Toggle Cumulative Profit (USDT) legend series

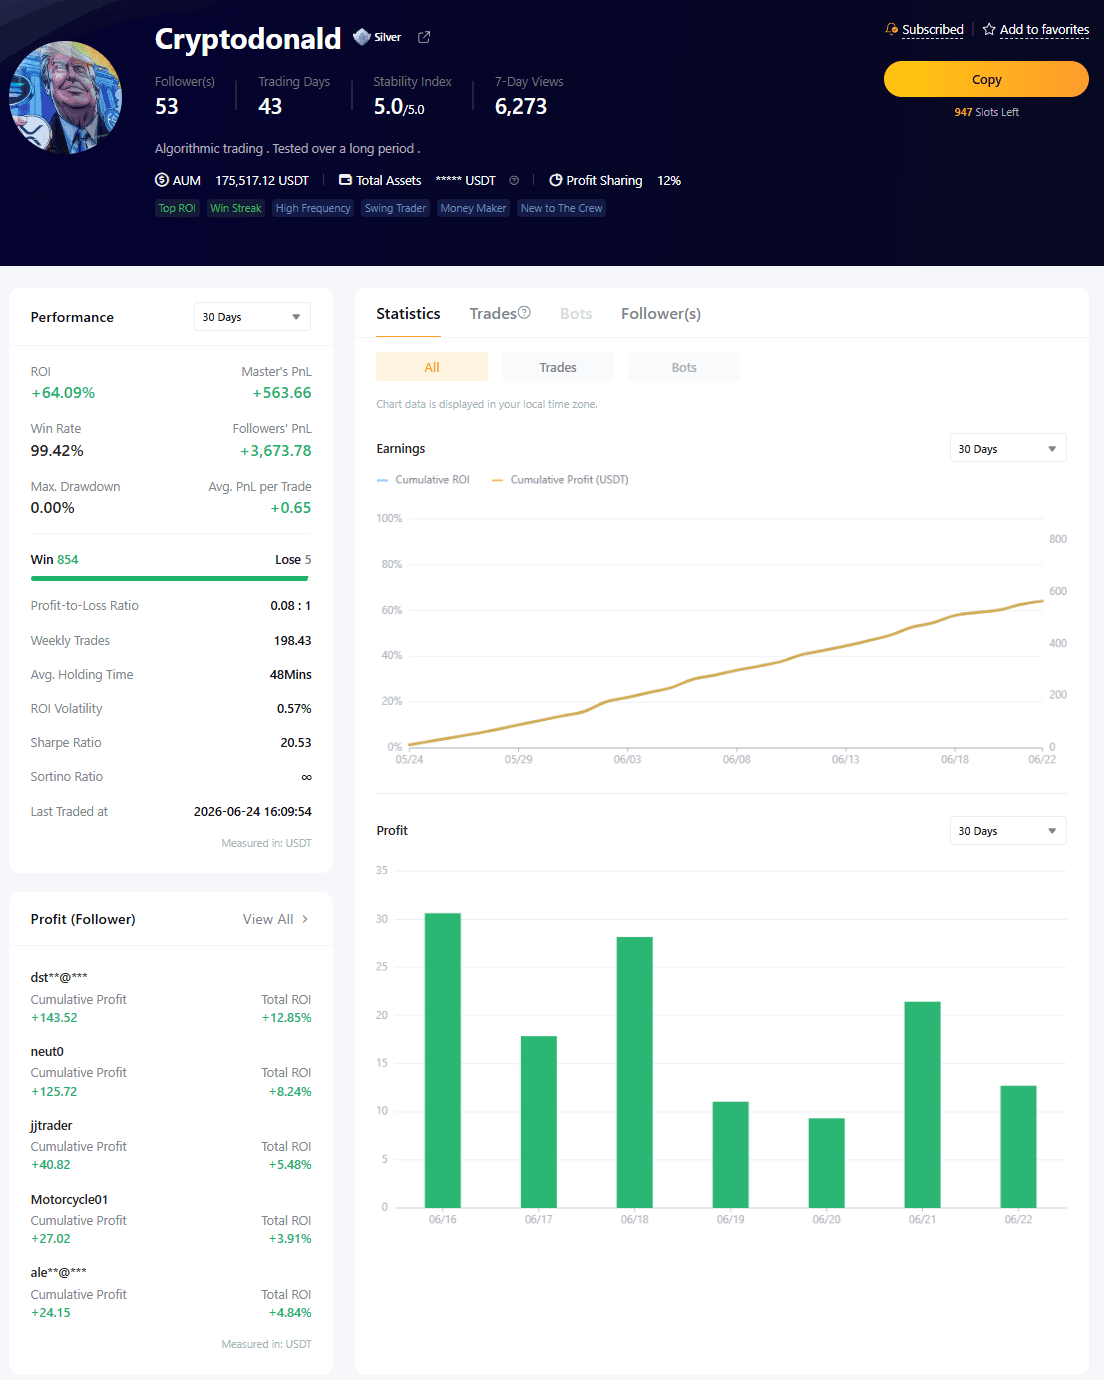point(560,480)
